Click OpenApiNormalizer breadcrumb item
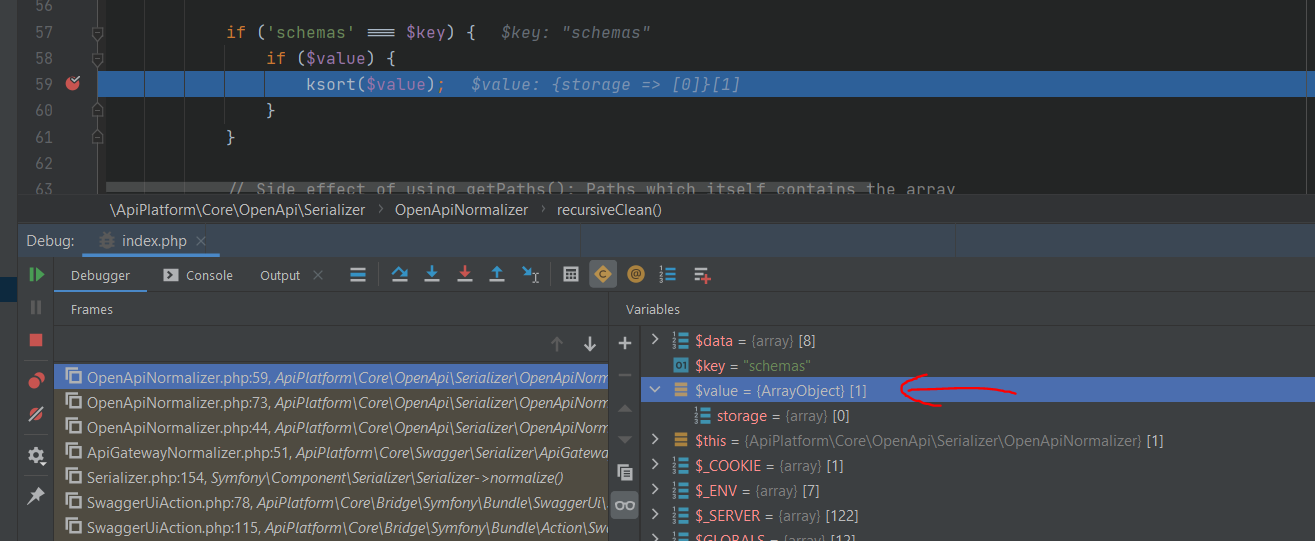1315x541 pixels. tap(461, 210)
